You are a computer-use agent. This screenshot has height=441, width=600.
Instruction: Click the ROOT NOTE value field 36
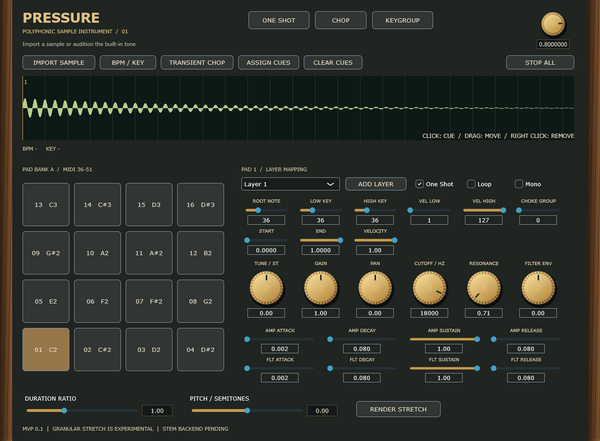pyautogui.click(x=266, y=220)
